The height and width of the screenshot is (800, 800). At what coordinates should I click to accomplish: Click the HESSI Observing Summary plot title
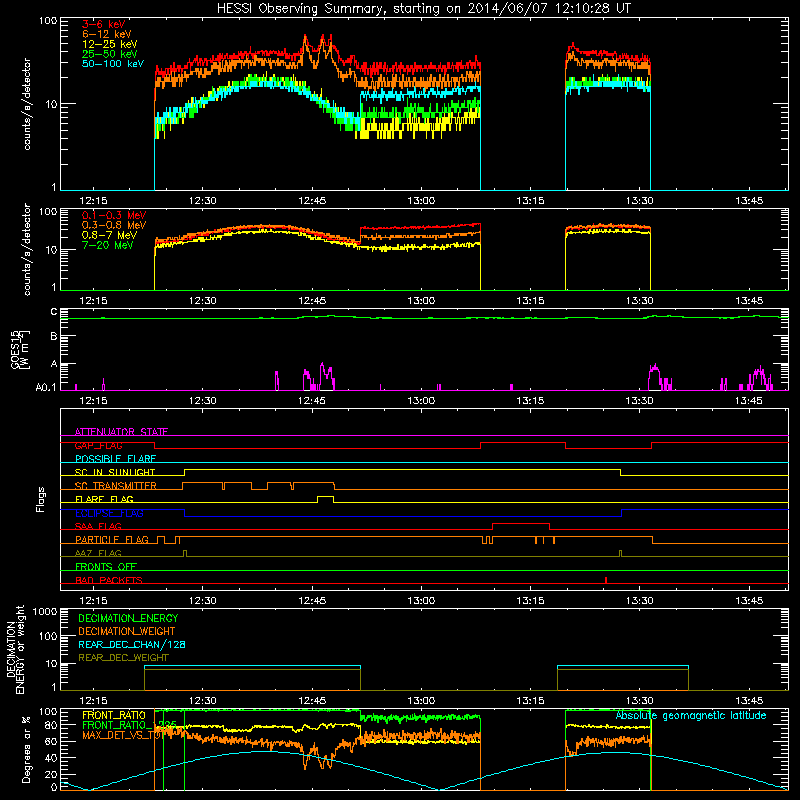coord(423,9)
